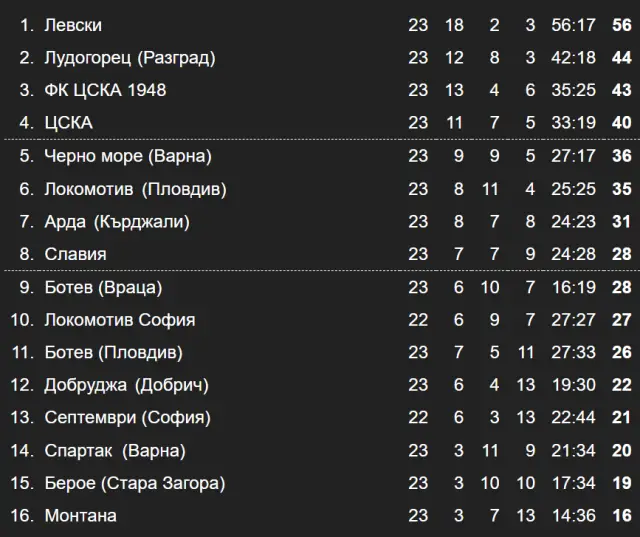
Task: Select ФК ЦСКА 1948 team row
Action: point(105,90)
